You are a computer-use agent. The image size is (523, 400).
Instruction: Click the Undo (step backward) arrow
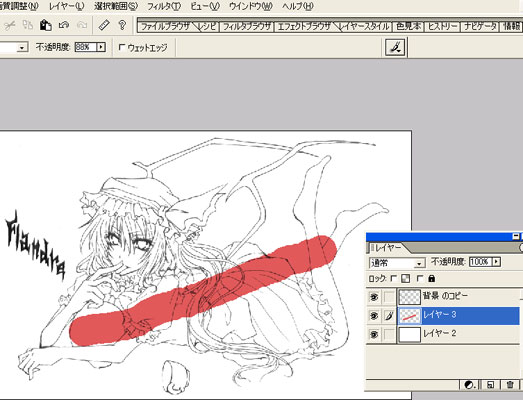(64, 25)
